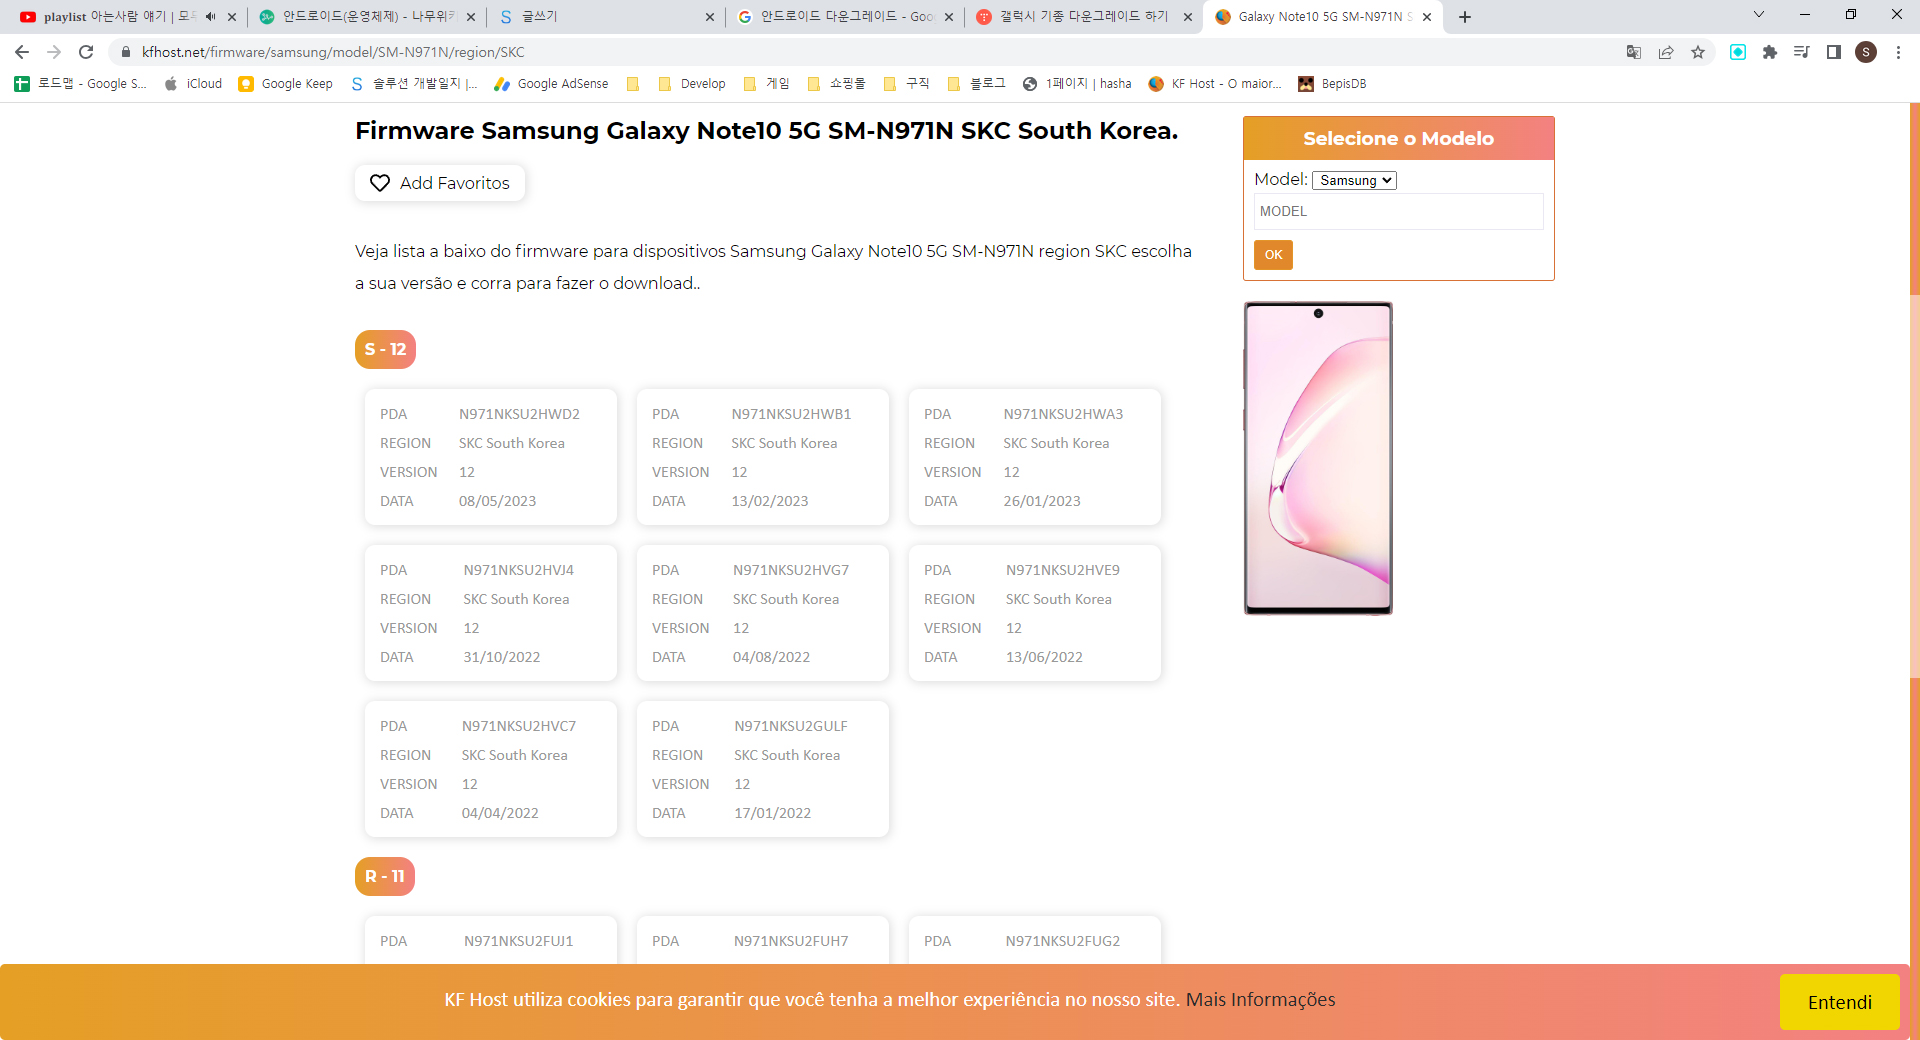Open 솔루션 개발일지 bookmark
Screen dimensions: 1920x1040
coord(414,84)
